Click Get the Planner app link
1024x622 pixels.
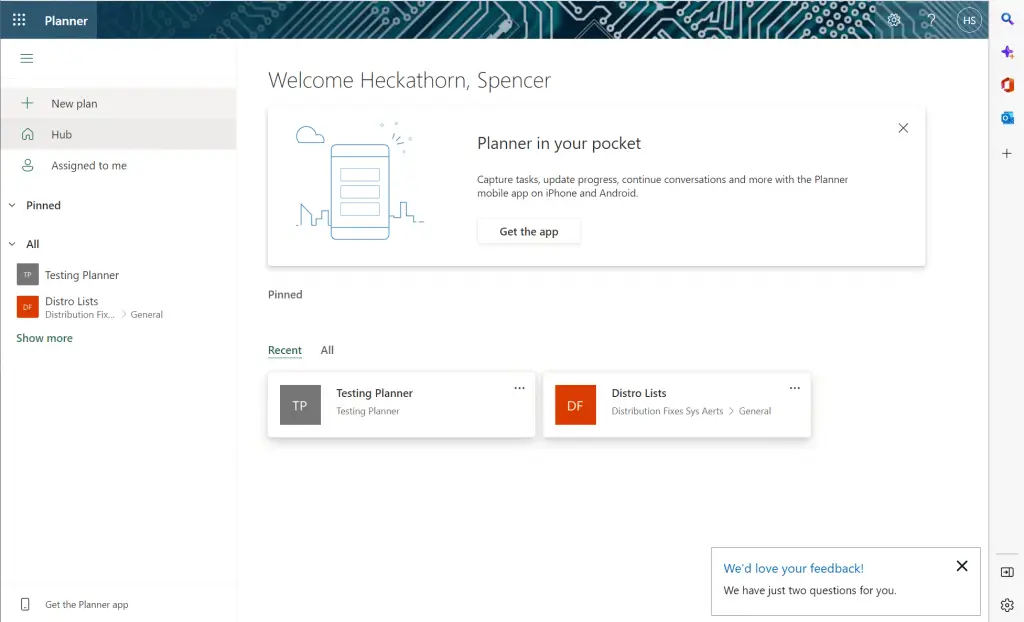[x=87, y=605]
